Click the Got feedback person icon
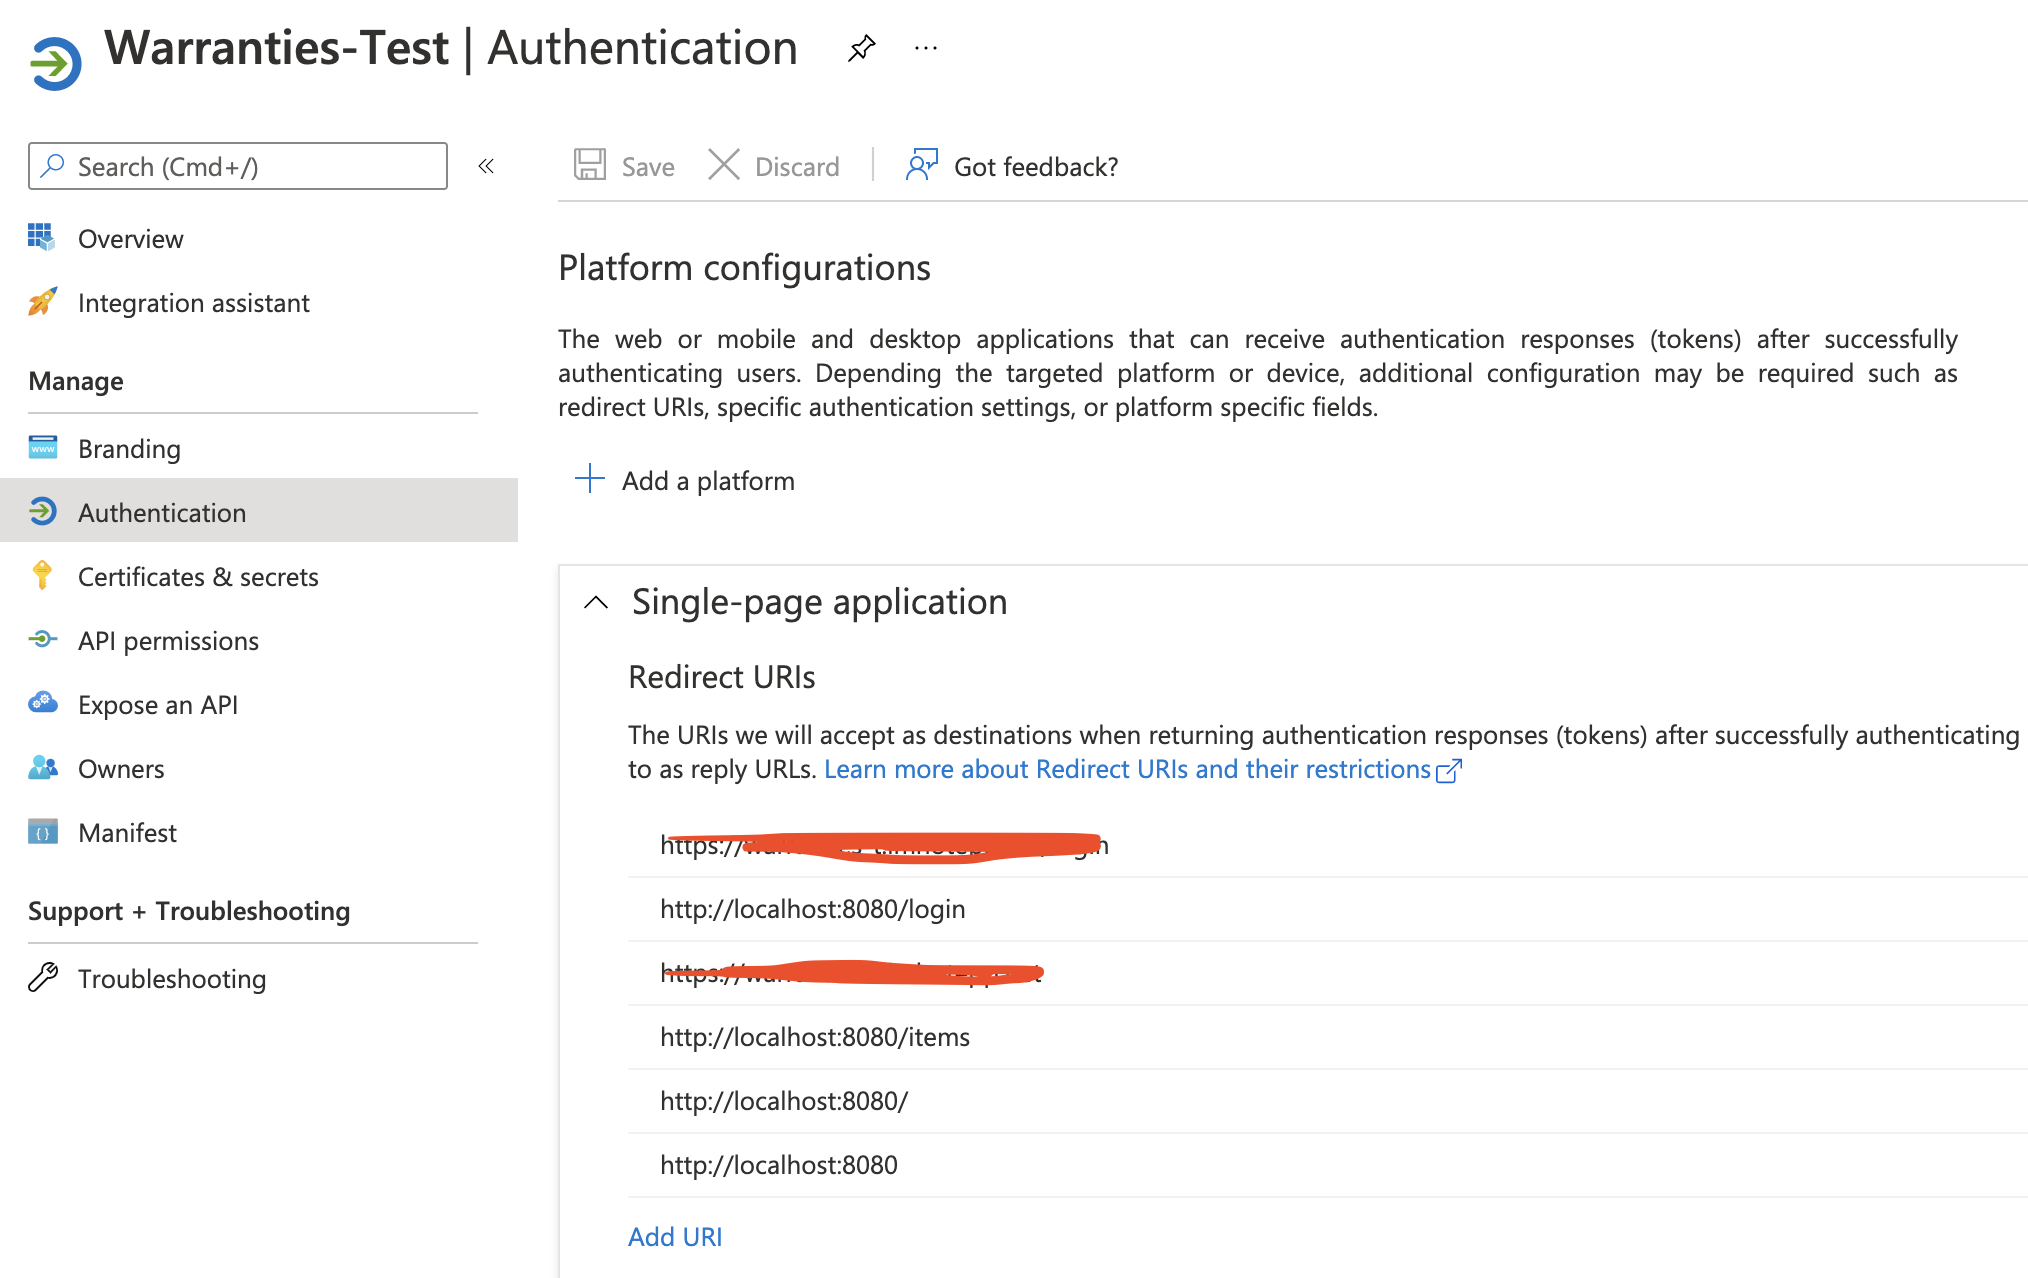Viewport: 2028px width, 1278px height. pyautogui.click(x=921, y=165)
